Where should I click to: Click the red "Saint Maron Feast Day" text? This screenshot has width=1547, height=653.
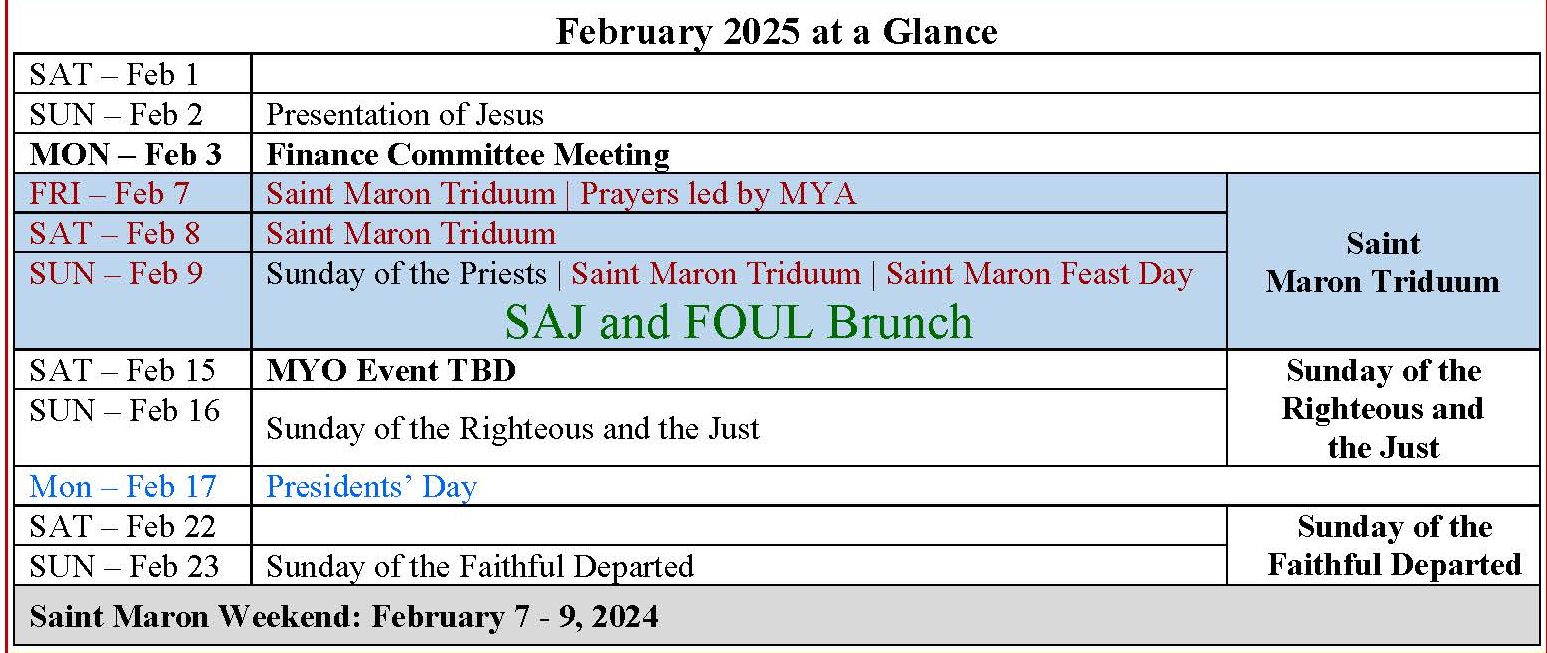(x=1039, y=274)
